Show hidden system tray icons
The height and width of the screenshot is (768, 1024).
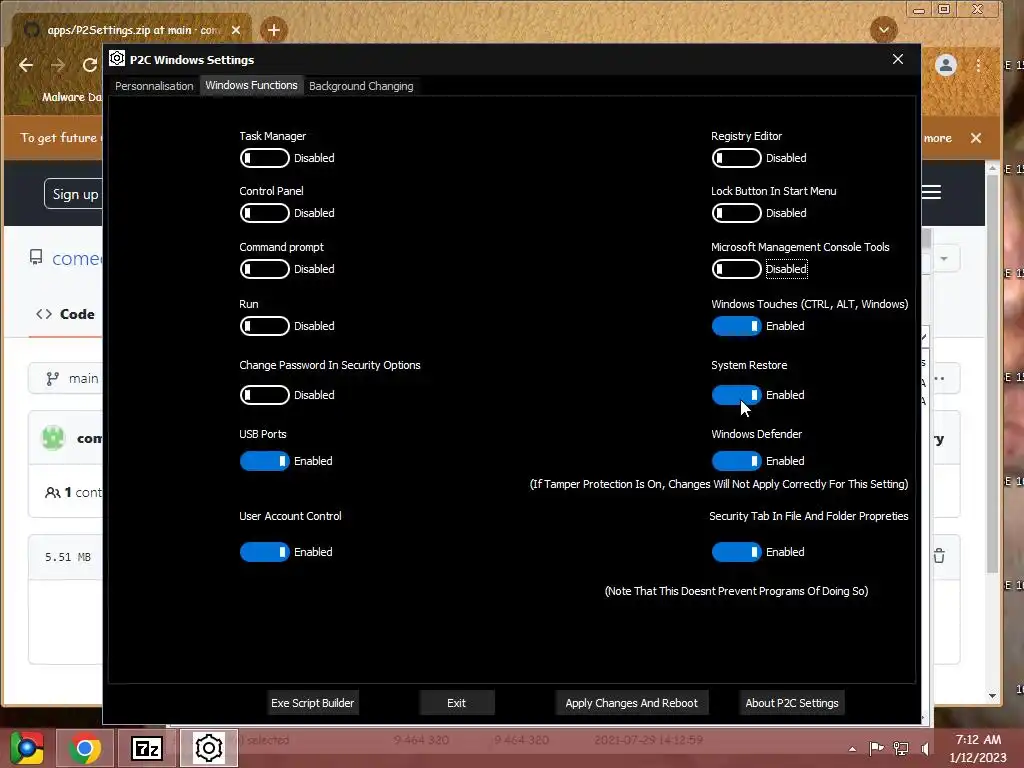tap(852, 749)
